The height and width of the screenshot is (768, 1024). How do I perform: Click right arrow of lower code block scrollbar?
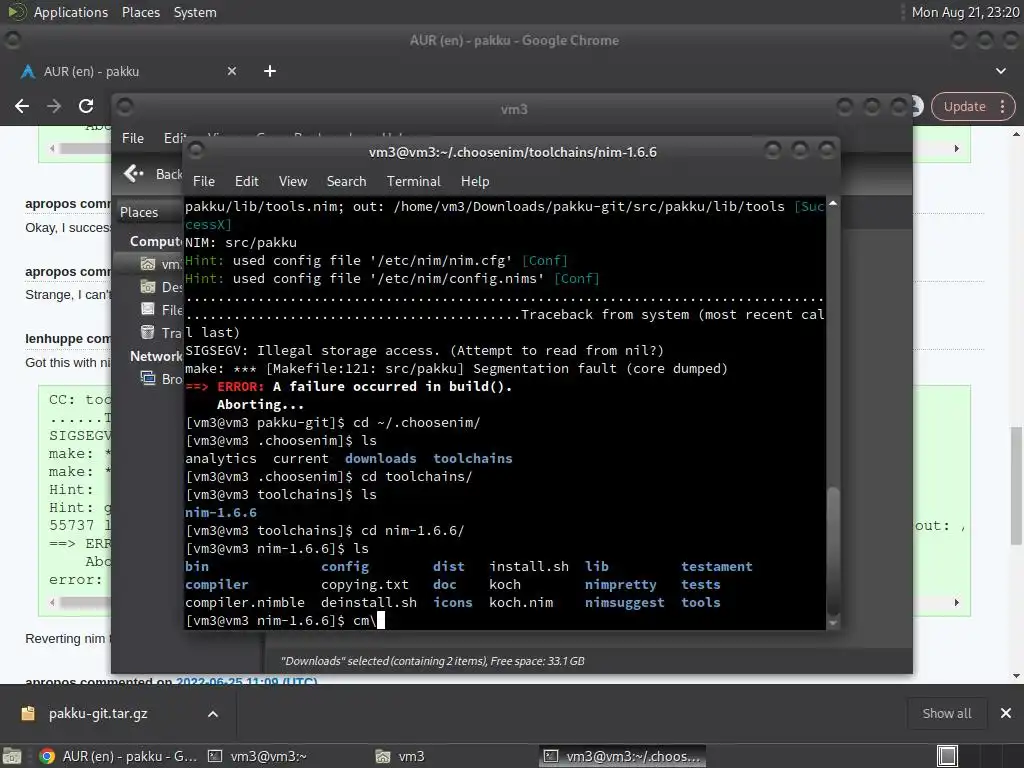[957, 602]
